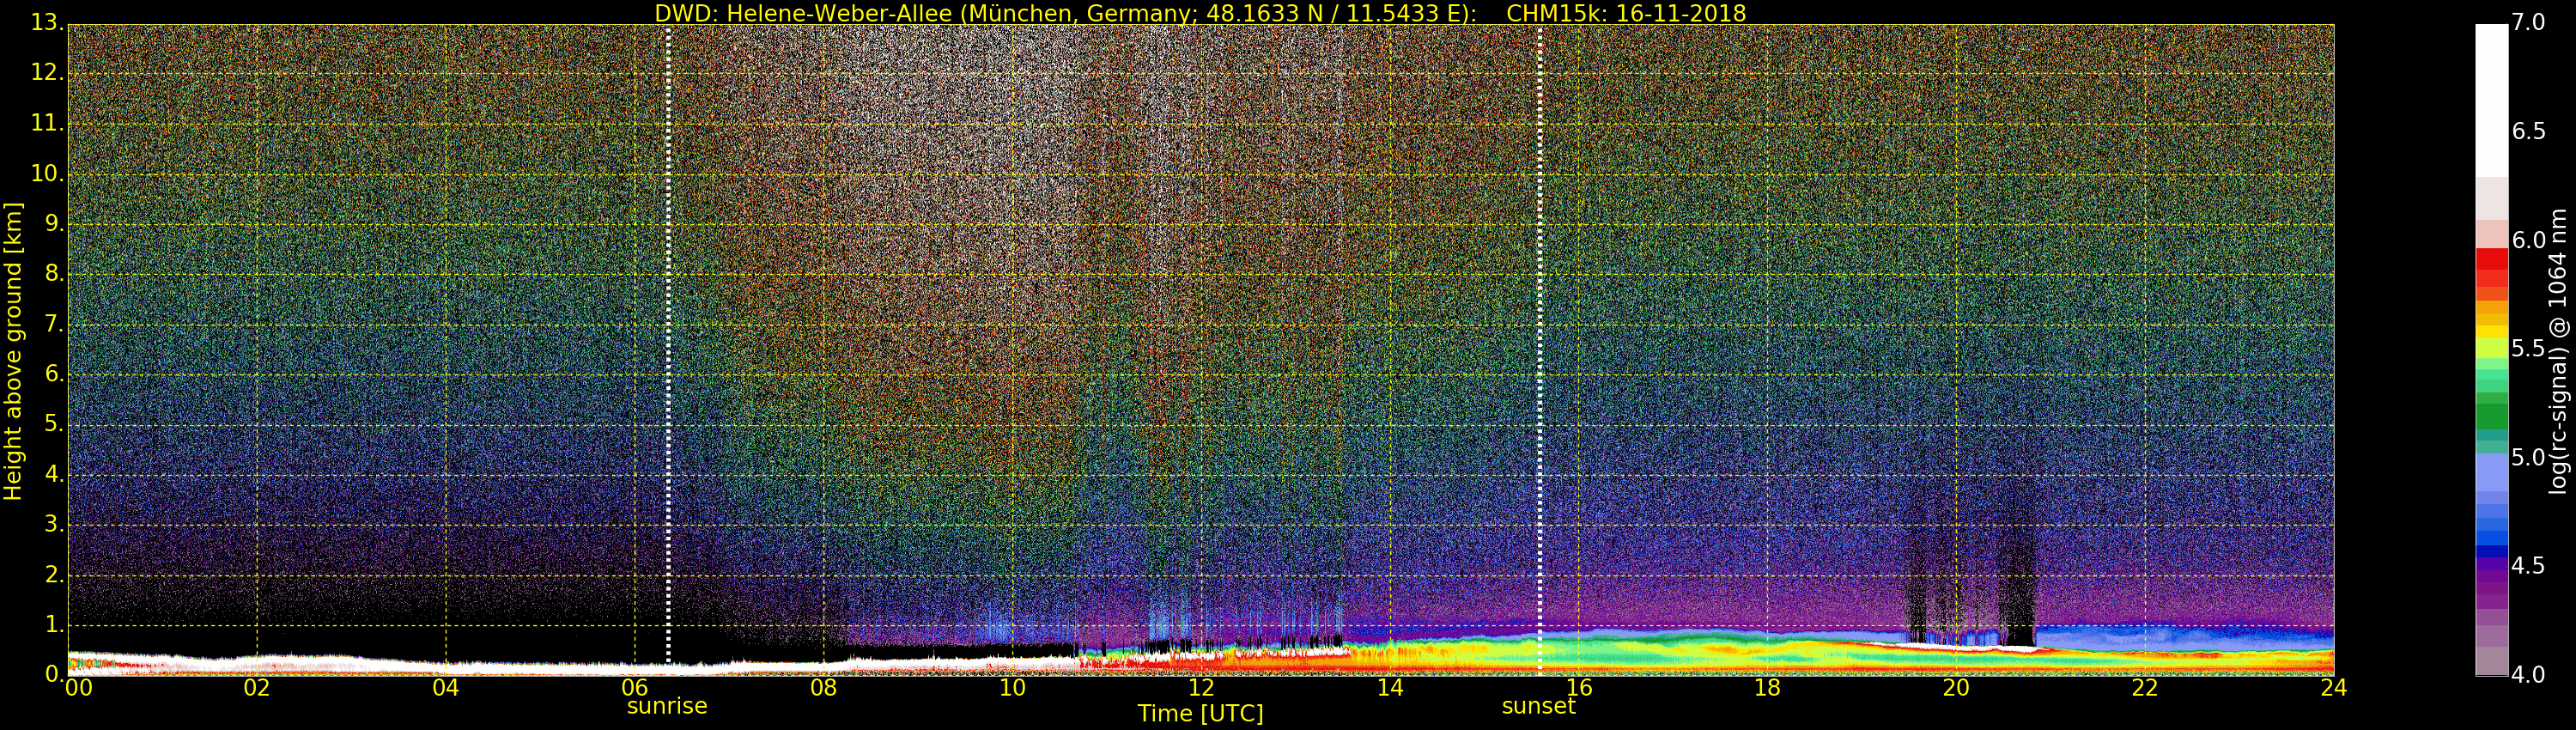Click the 'DWD: Helene-Weber-Allee' station title
This screenshot has height=730, width=2576.
pyautogui.click(x=802, y=13)
